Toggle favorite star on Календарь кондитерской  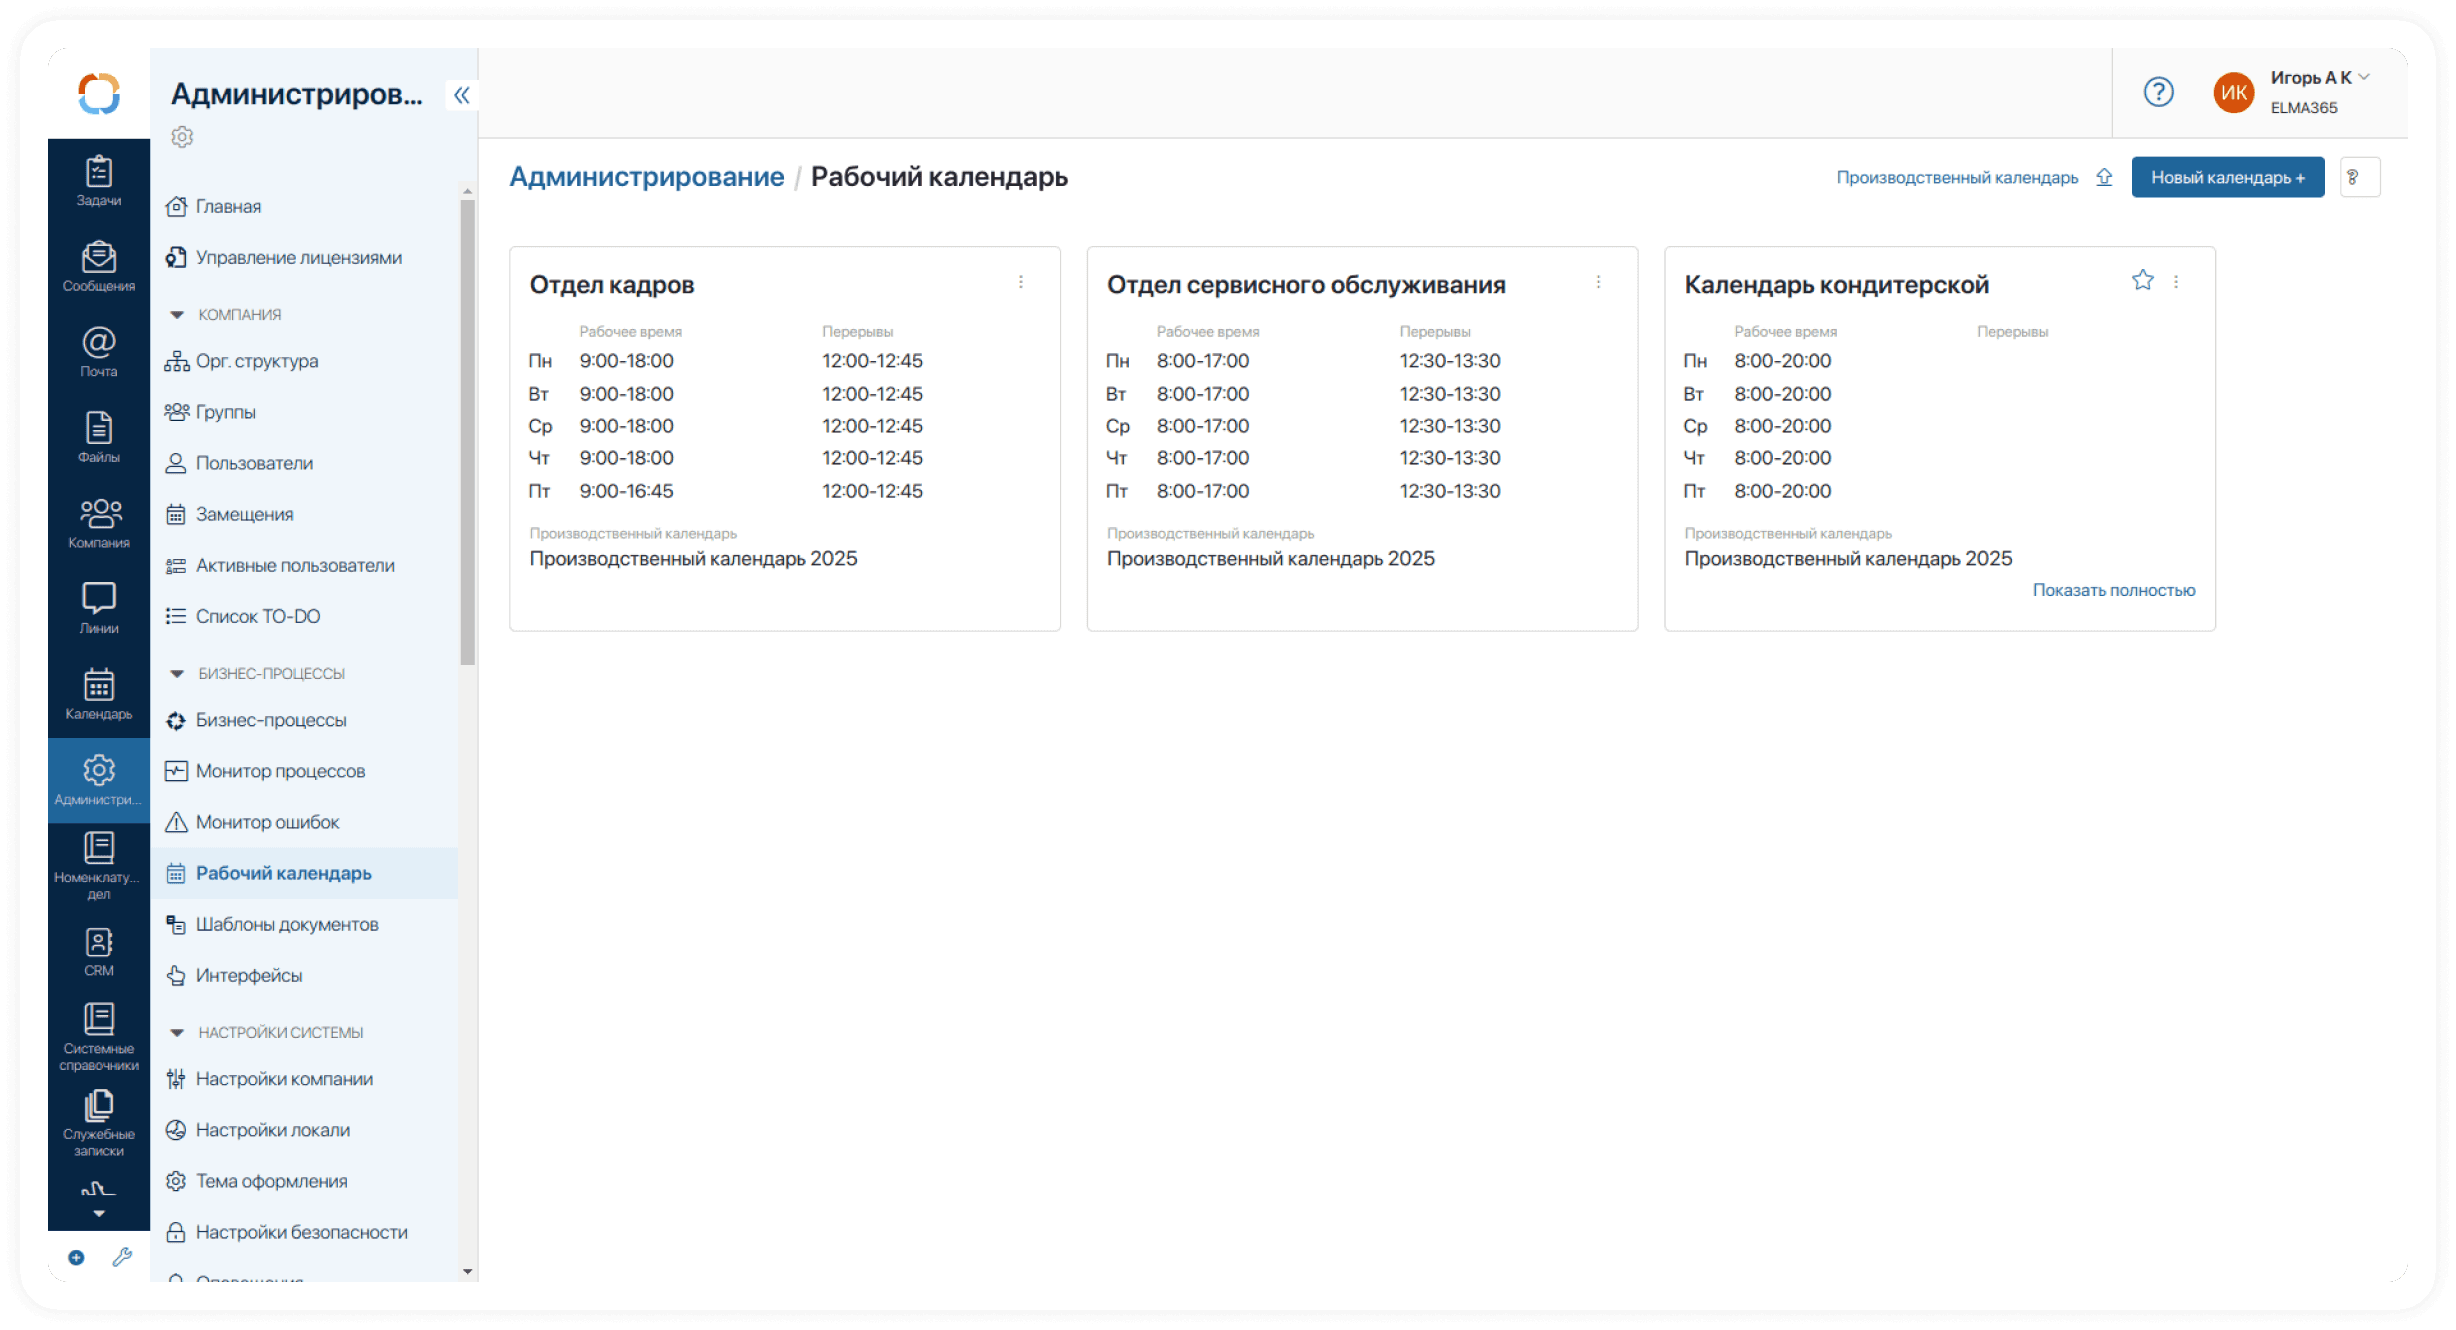tap(2142, 281)
